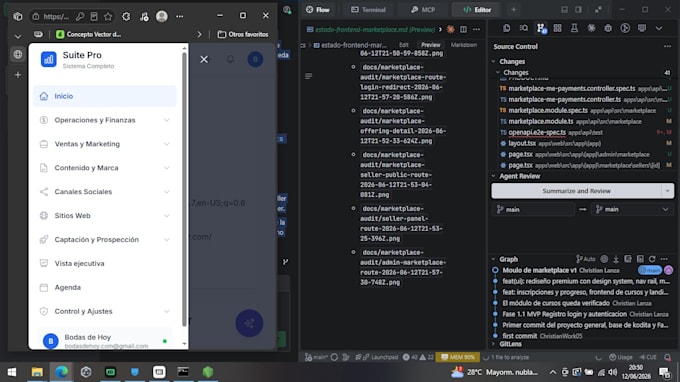
Task: Select the Editor tab
Action: [477, 10]
